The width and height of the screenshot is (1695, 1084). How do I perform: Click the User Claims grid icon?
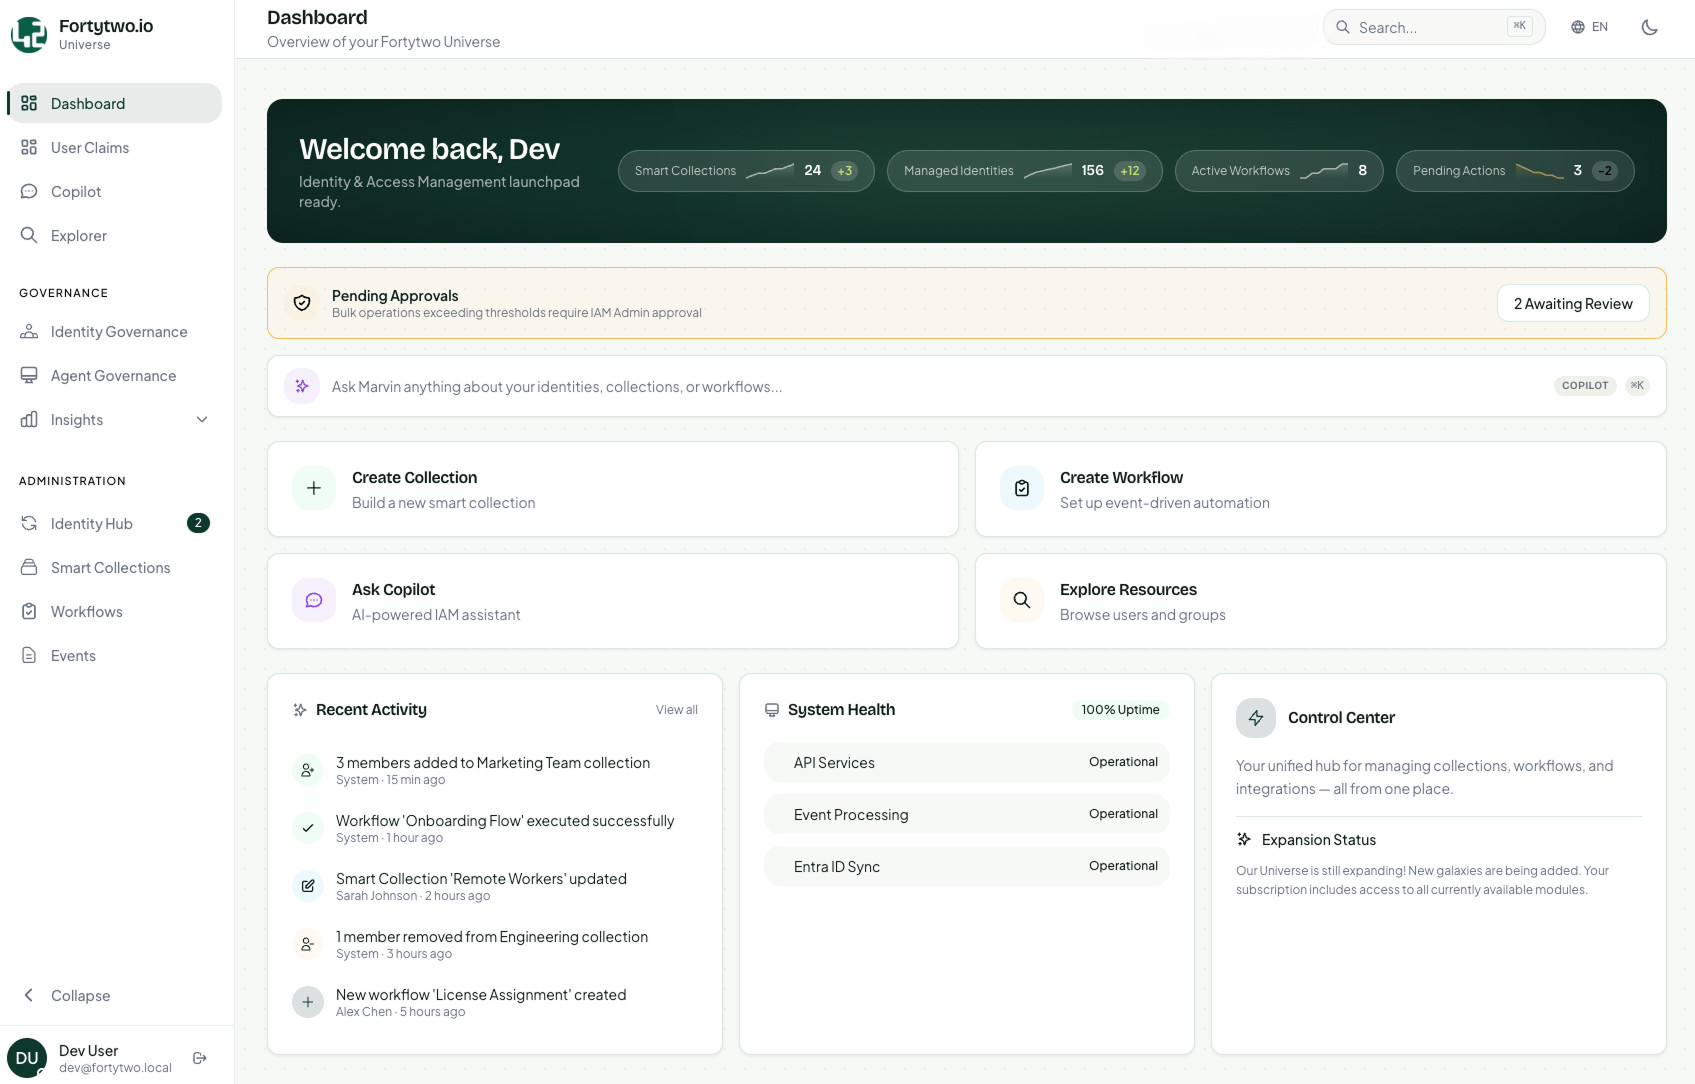coord(29,147)
